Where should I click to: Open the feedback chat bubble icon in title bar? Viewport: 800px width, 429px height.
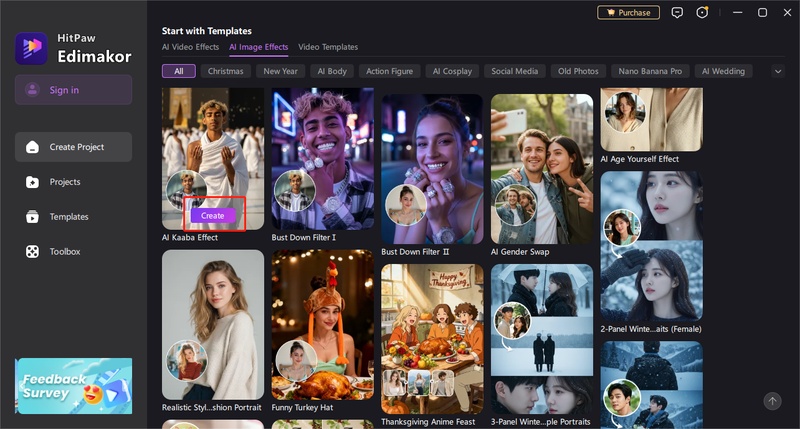coord(677,13)
